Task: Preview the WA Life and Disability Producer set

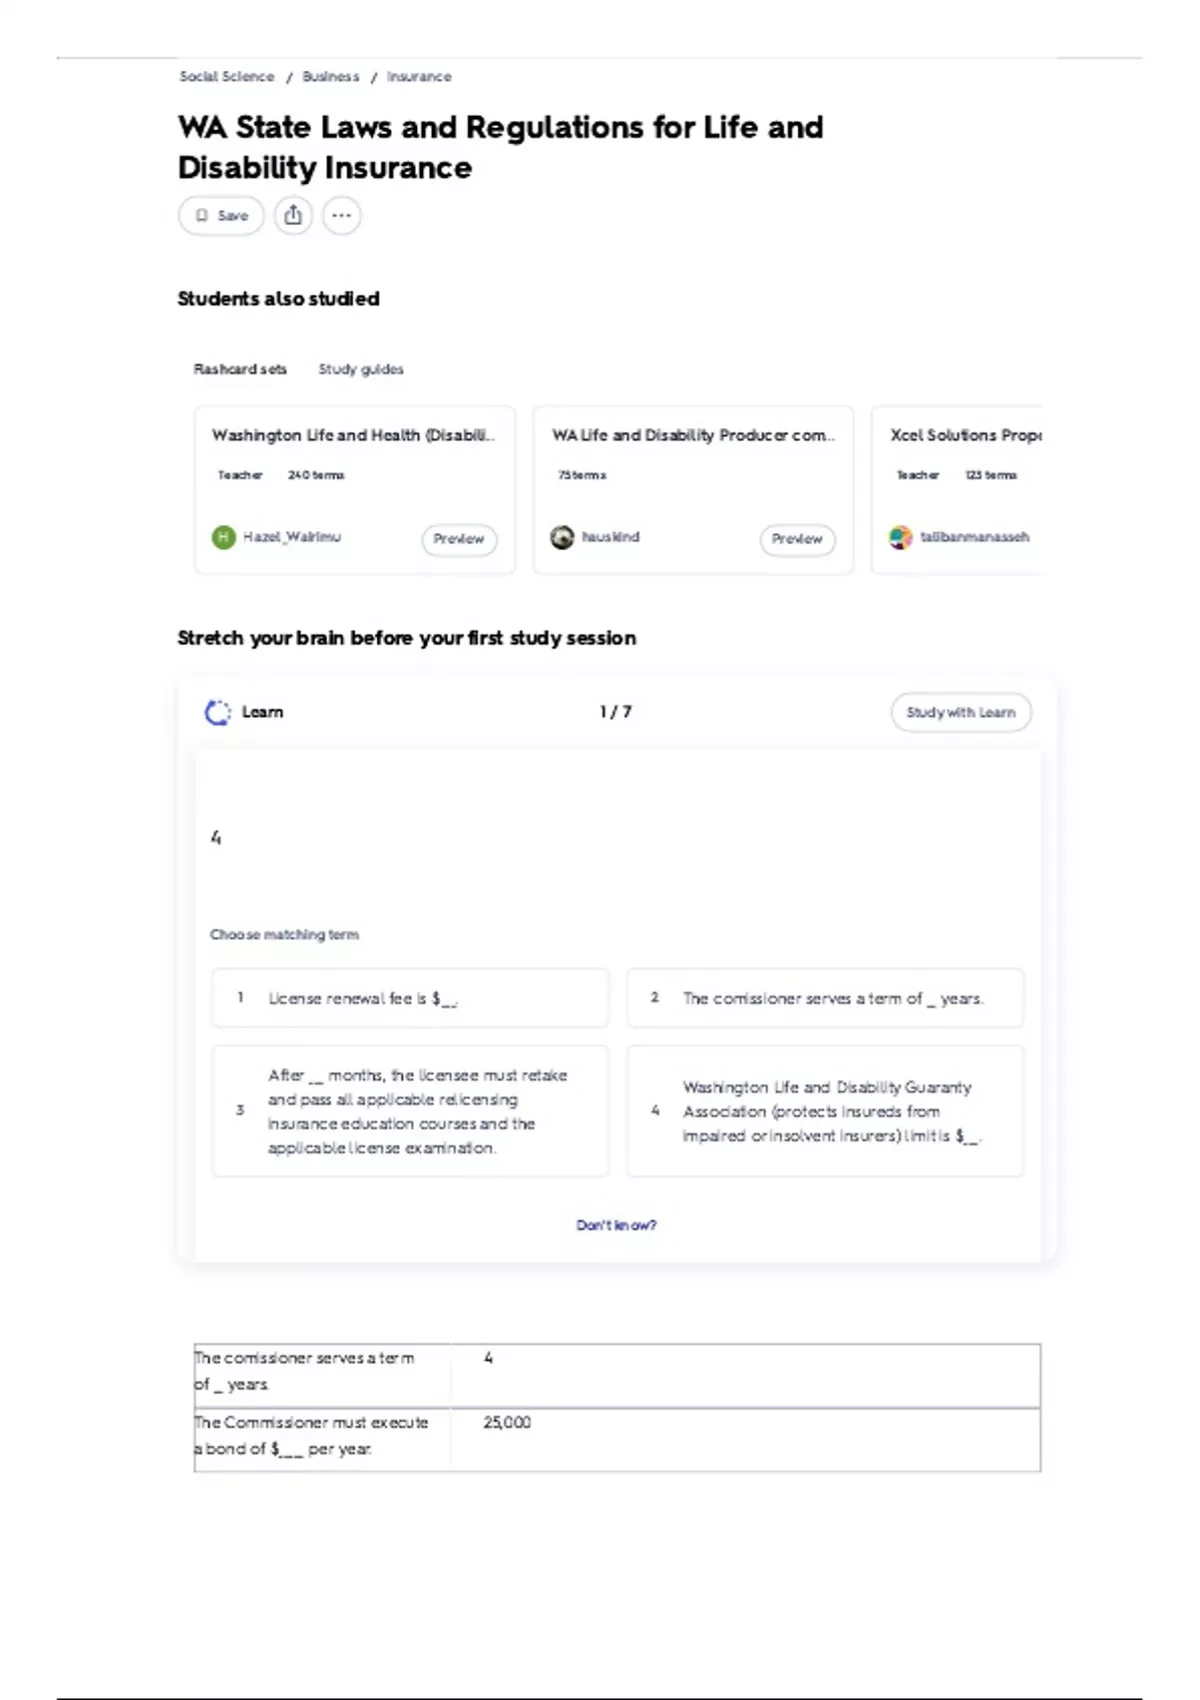Action: [797, 539]
